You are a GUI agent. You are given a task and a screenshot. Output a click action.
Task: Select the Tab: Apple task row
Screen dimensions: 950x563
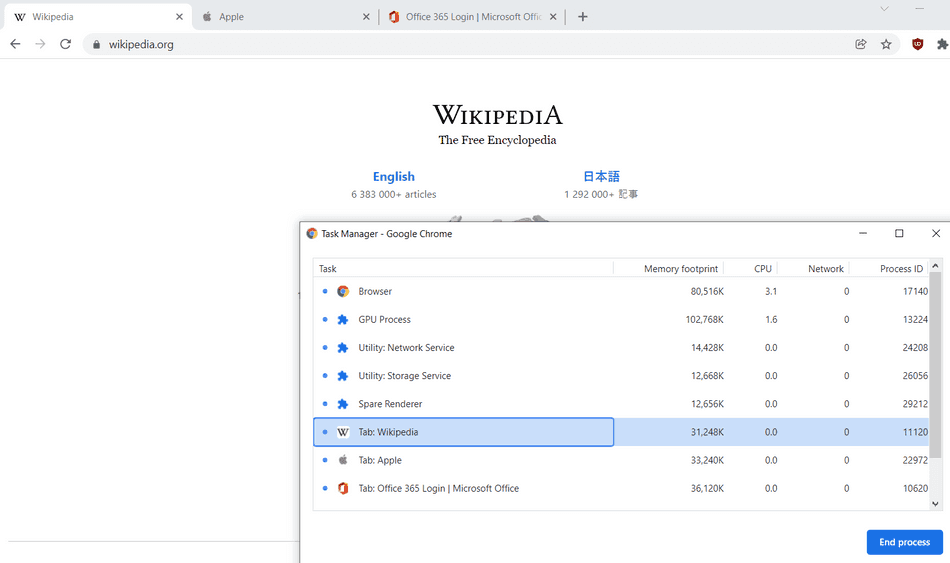tap(621, 460)
